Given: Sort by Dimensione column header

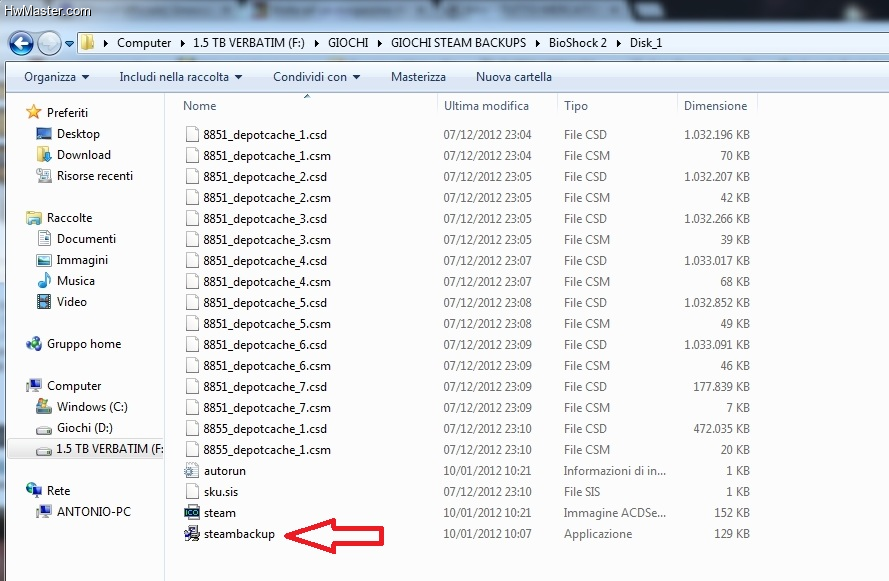Looking at the screenshot, I should click(717, 105).
